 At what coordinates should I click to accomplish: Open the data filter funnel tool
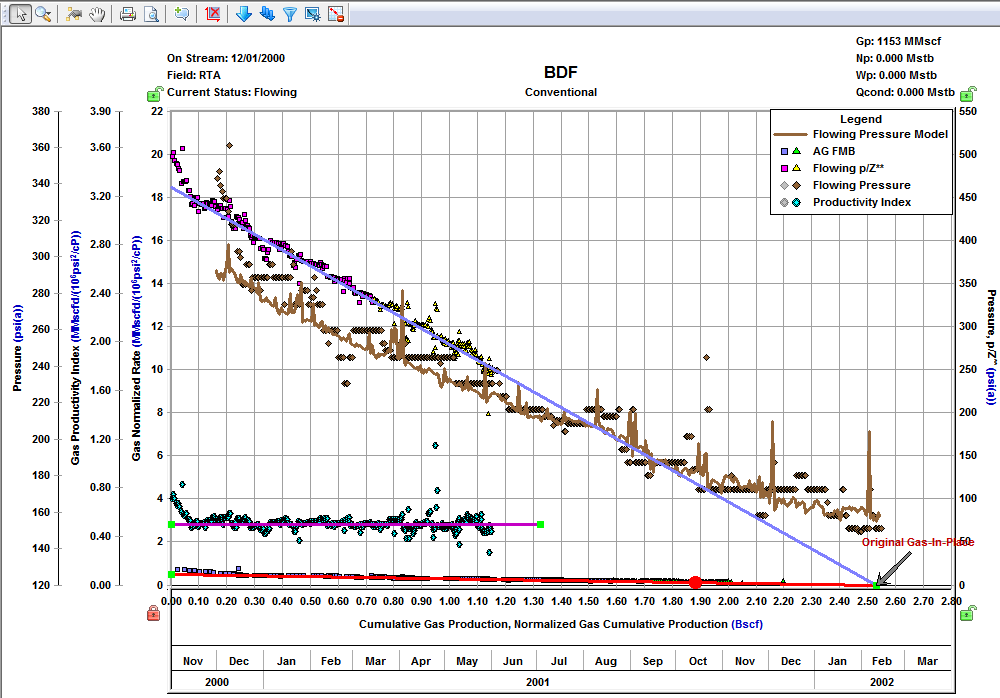click(290, 13)
